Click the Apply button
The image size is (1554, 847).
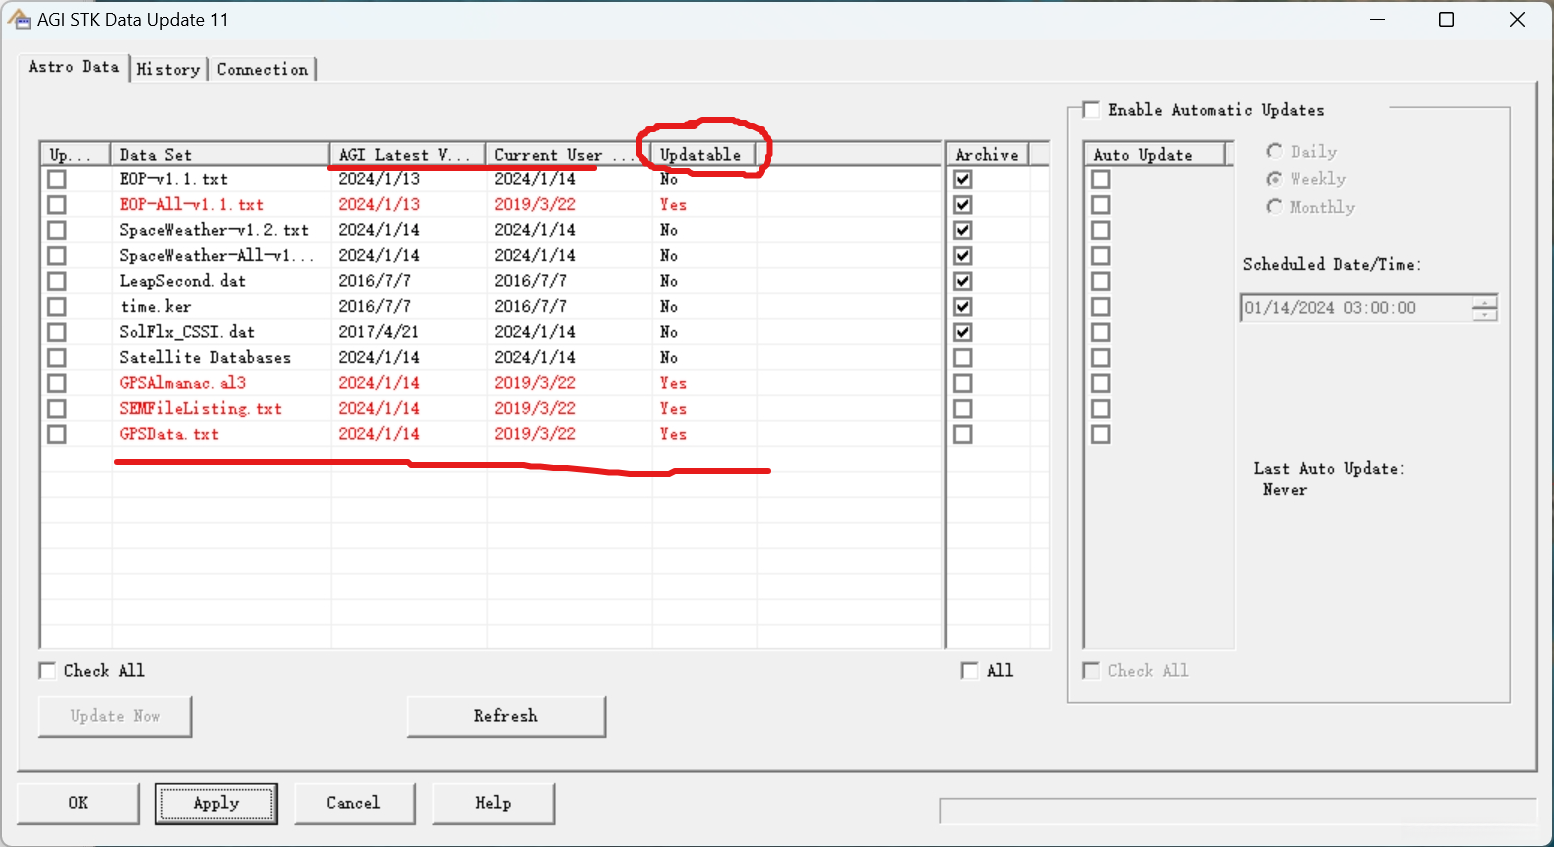216,803
